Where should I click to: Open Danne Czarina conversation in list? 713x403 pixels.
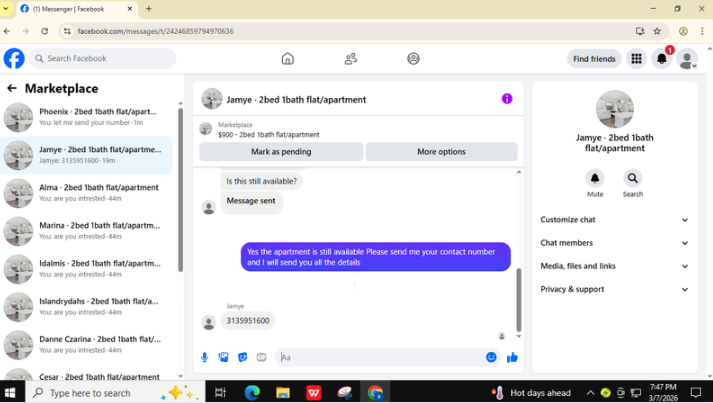tap(86, 344)
